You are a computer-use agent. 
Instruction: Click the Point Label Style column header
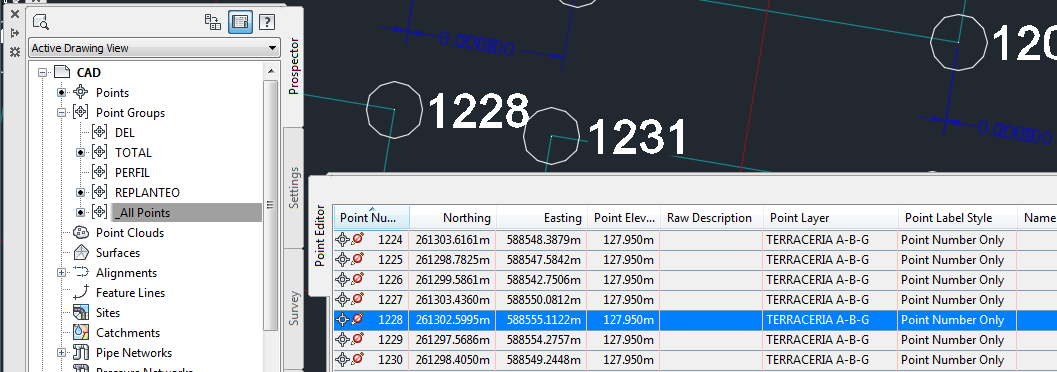(x=957, y=218)
